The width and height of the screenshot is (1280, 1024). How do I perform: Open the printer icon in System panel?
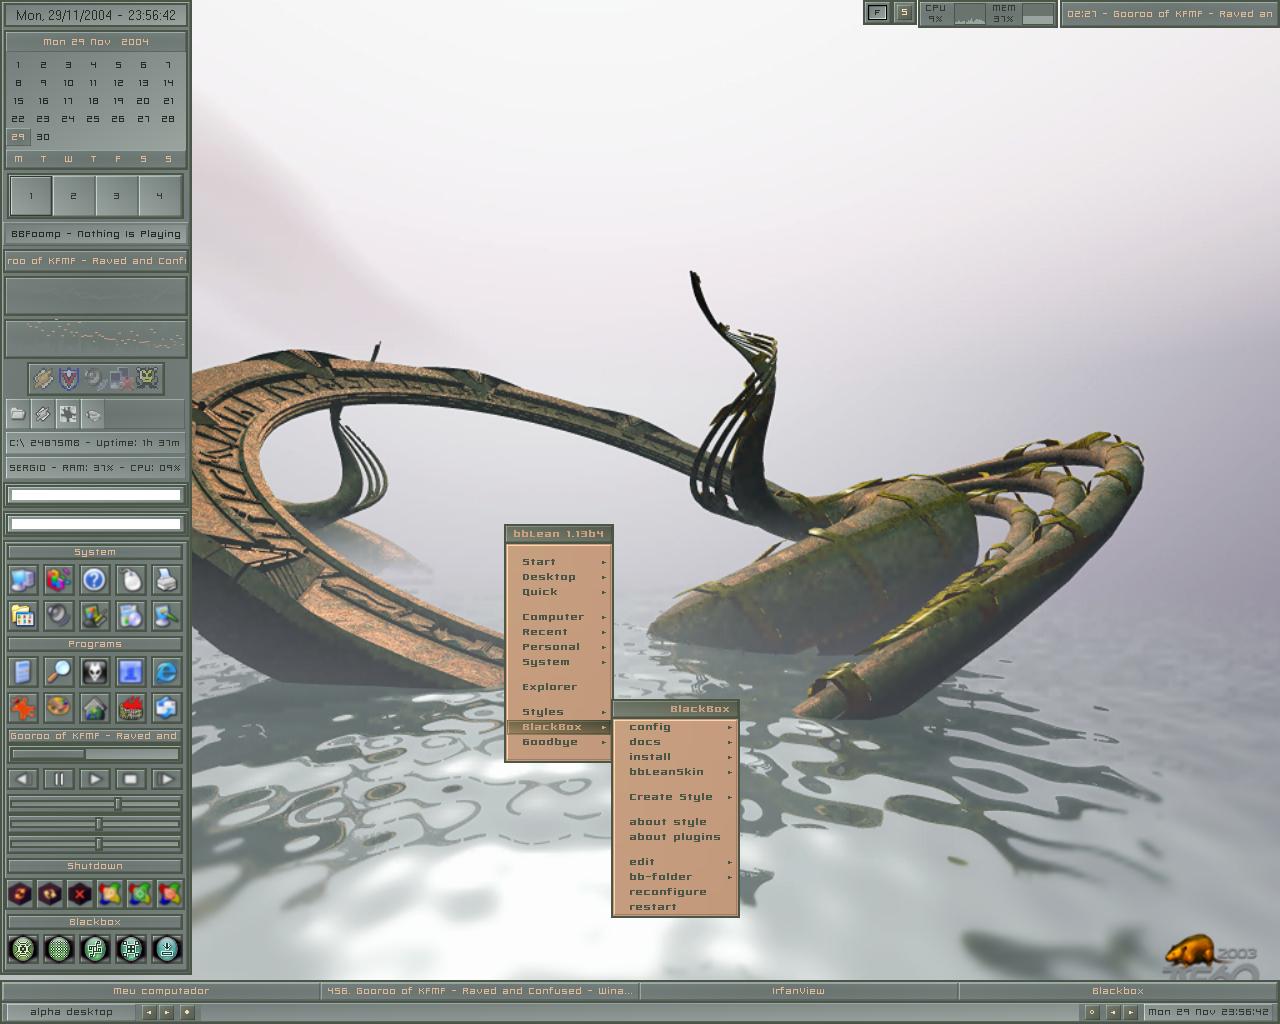pyautogui.click(x=166, y=580)
